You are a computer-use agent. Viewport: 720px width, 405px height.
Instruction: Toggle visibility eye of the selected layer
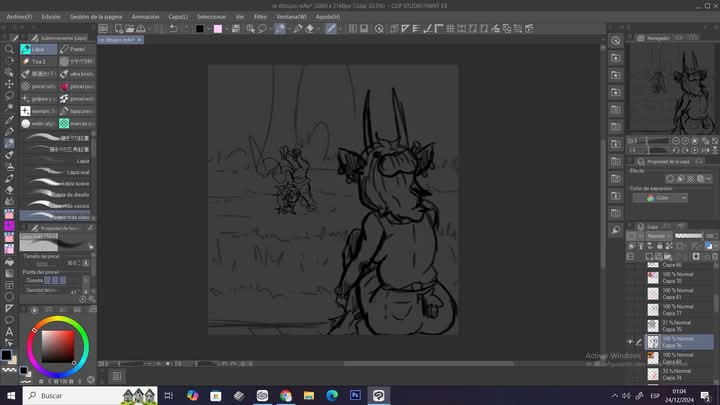click(x=630, y=342)
